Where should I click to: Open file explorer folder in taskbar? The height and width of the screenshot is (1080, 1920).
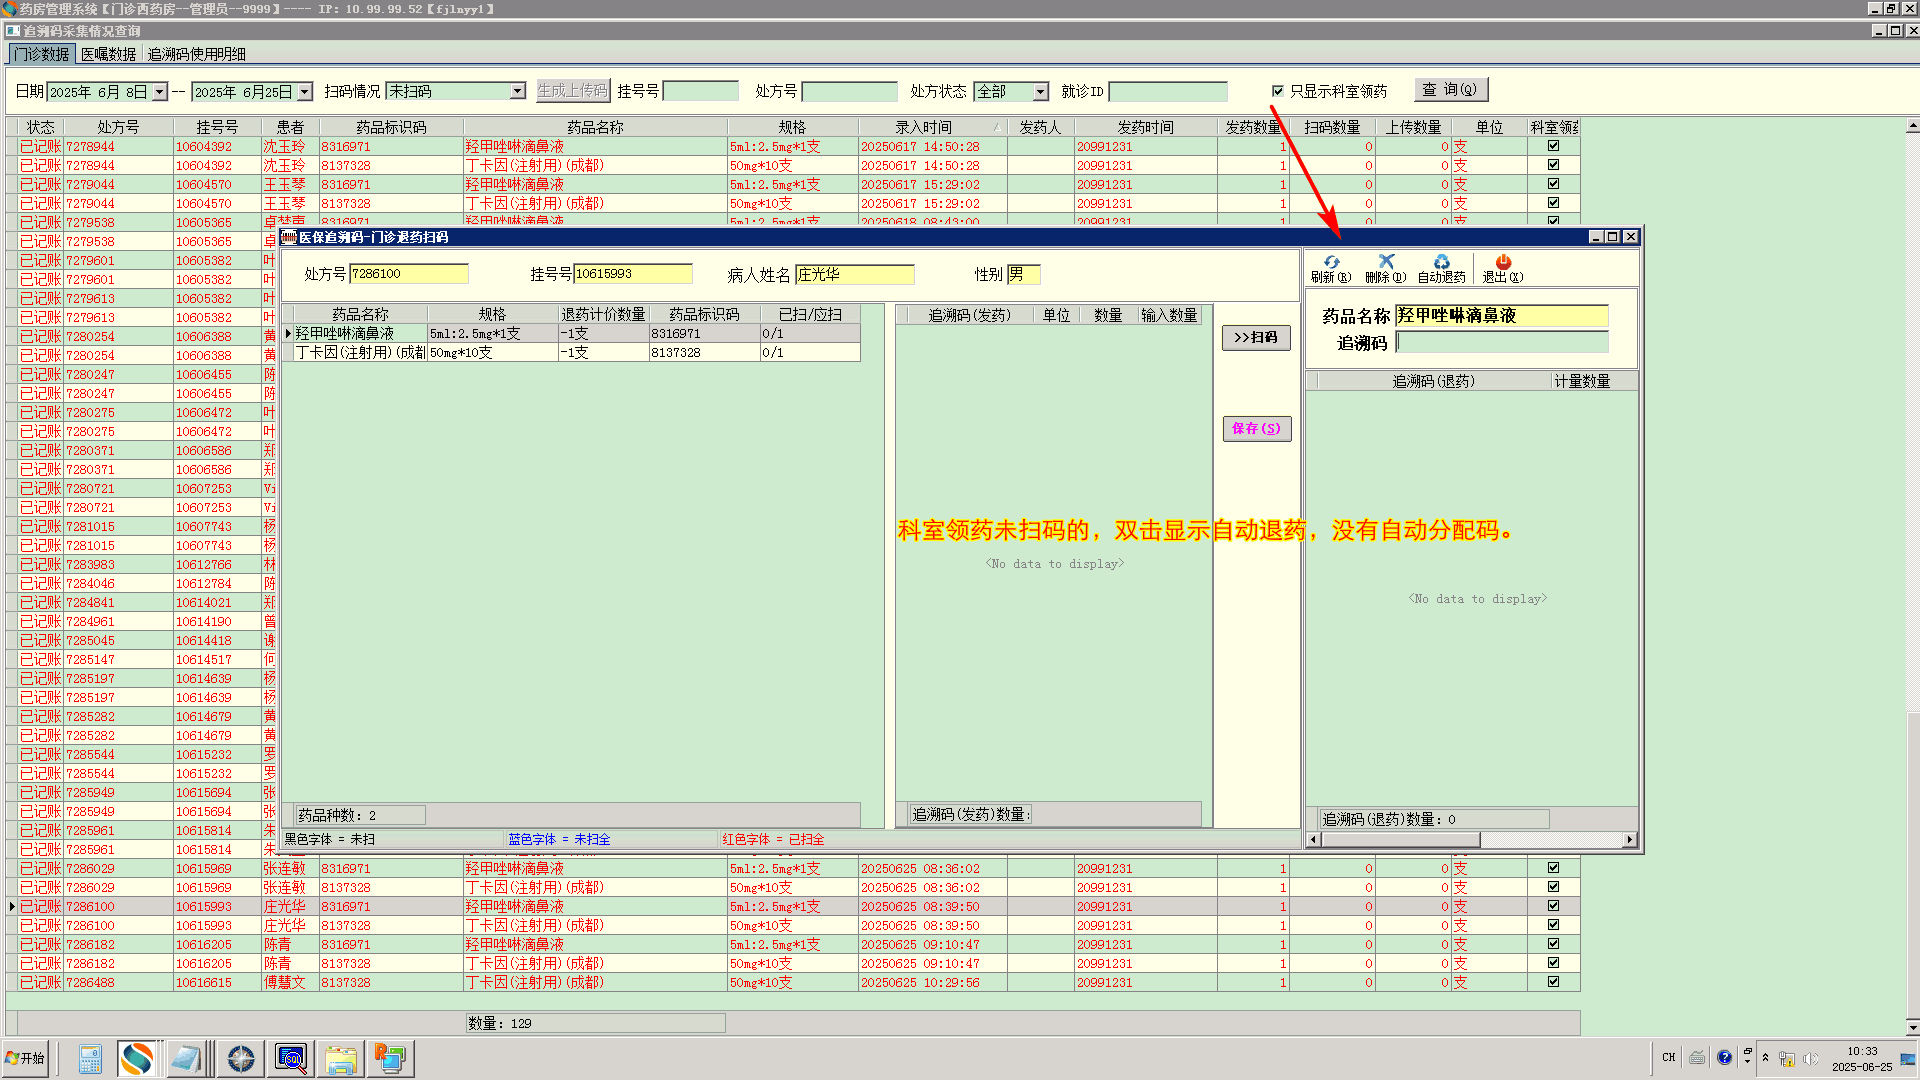pyautogui.click(x=340, y=1058)
